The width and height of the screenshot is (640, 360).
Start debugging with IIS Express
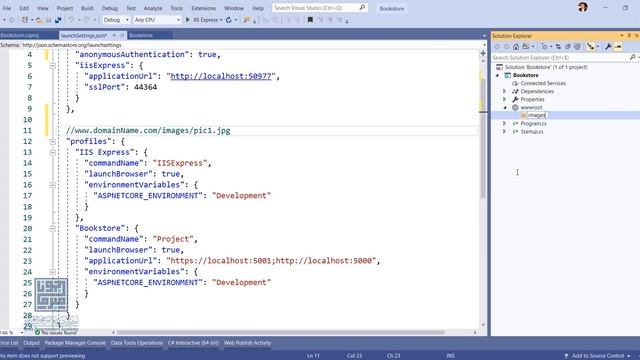pyautogui.click(x=203, y=20)
